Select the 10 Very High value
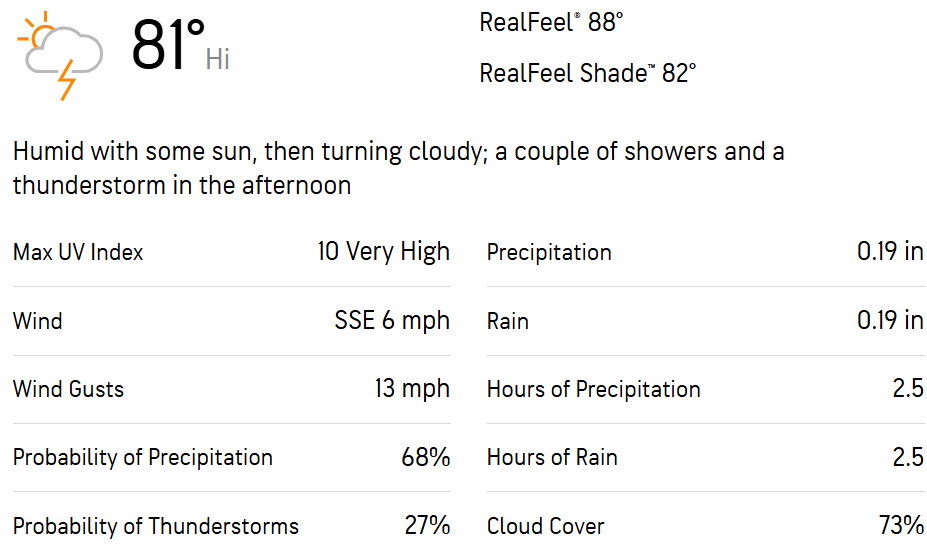 pos(384,252)
